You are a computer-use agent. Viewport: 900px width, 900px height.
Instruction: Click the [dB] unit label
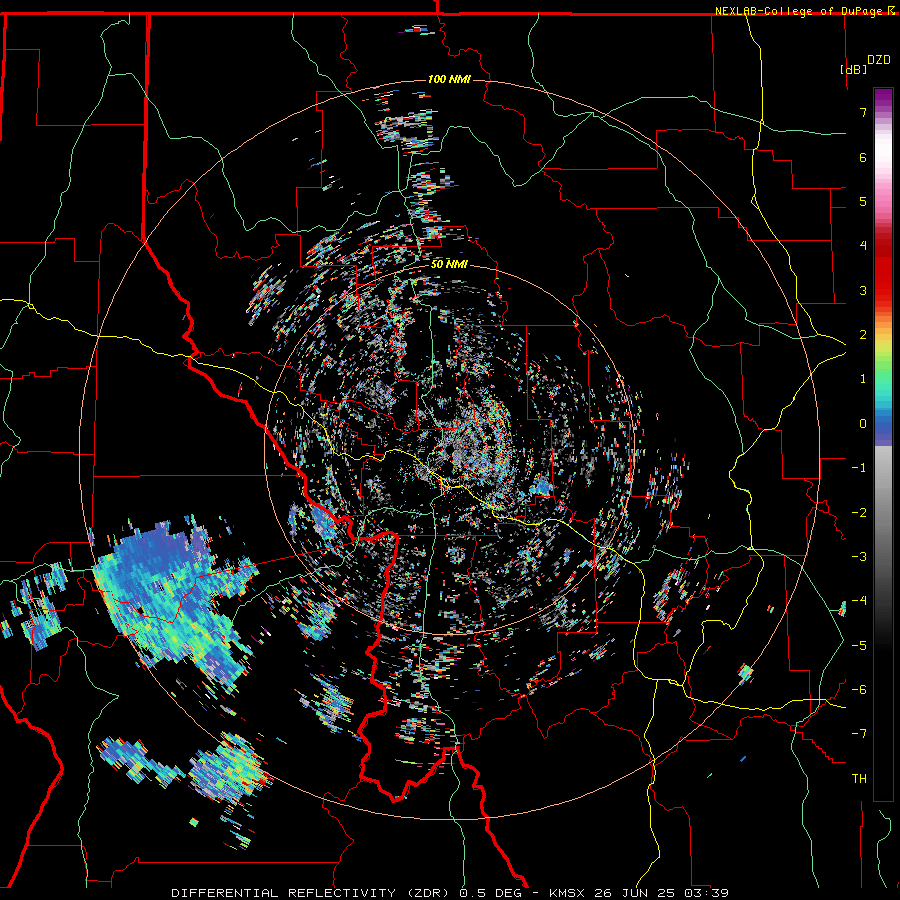coord(853,69)
